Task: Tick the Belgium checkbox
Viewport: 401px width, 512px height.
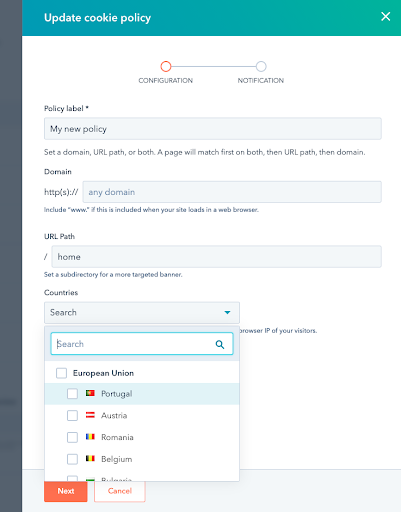Action: click(x=72, y=459)
